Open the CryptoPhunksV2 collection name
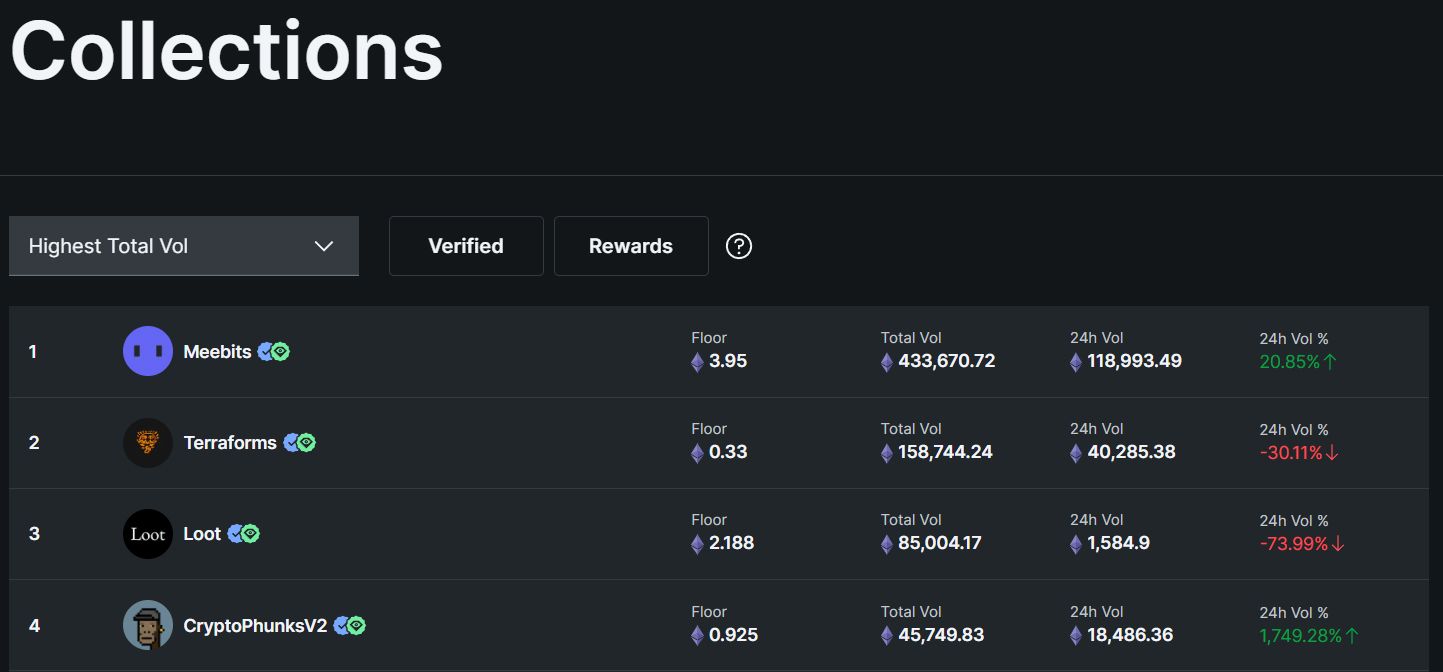The width and height of the screenshot is (1443, 672). point(255,626)
